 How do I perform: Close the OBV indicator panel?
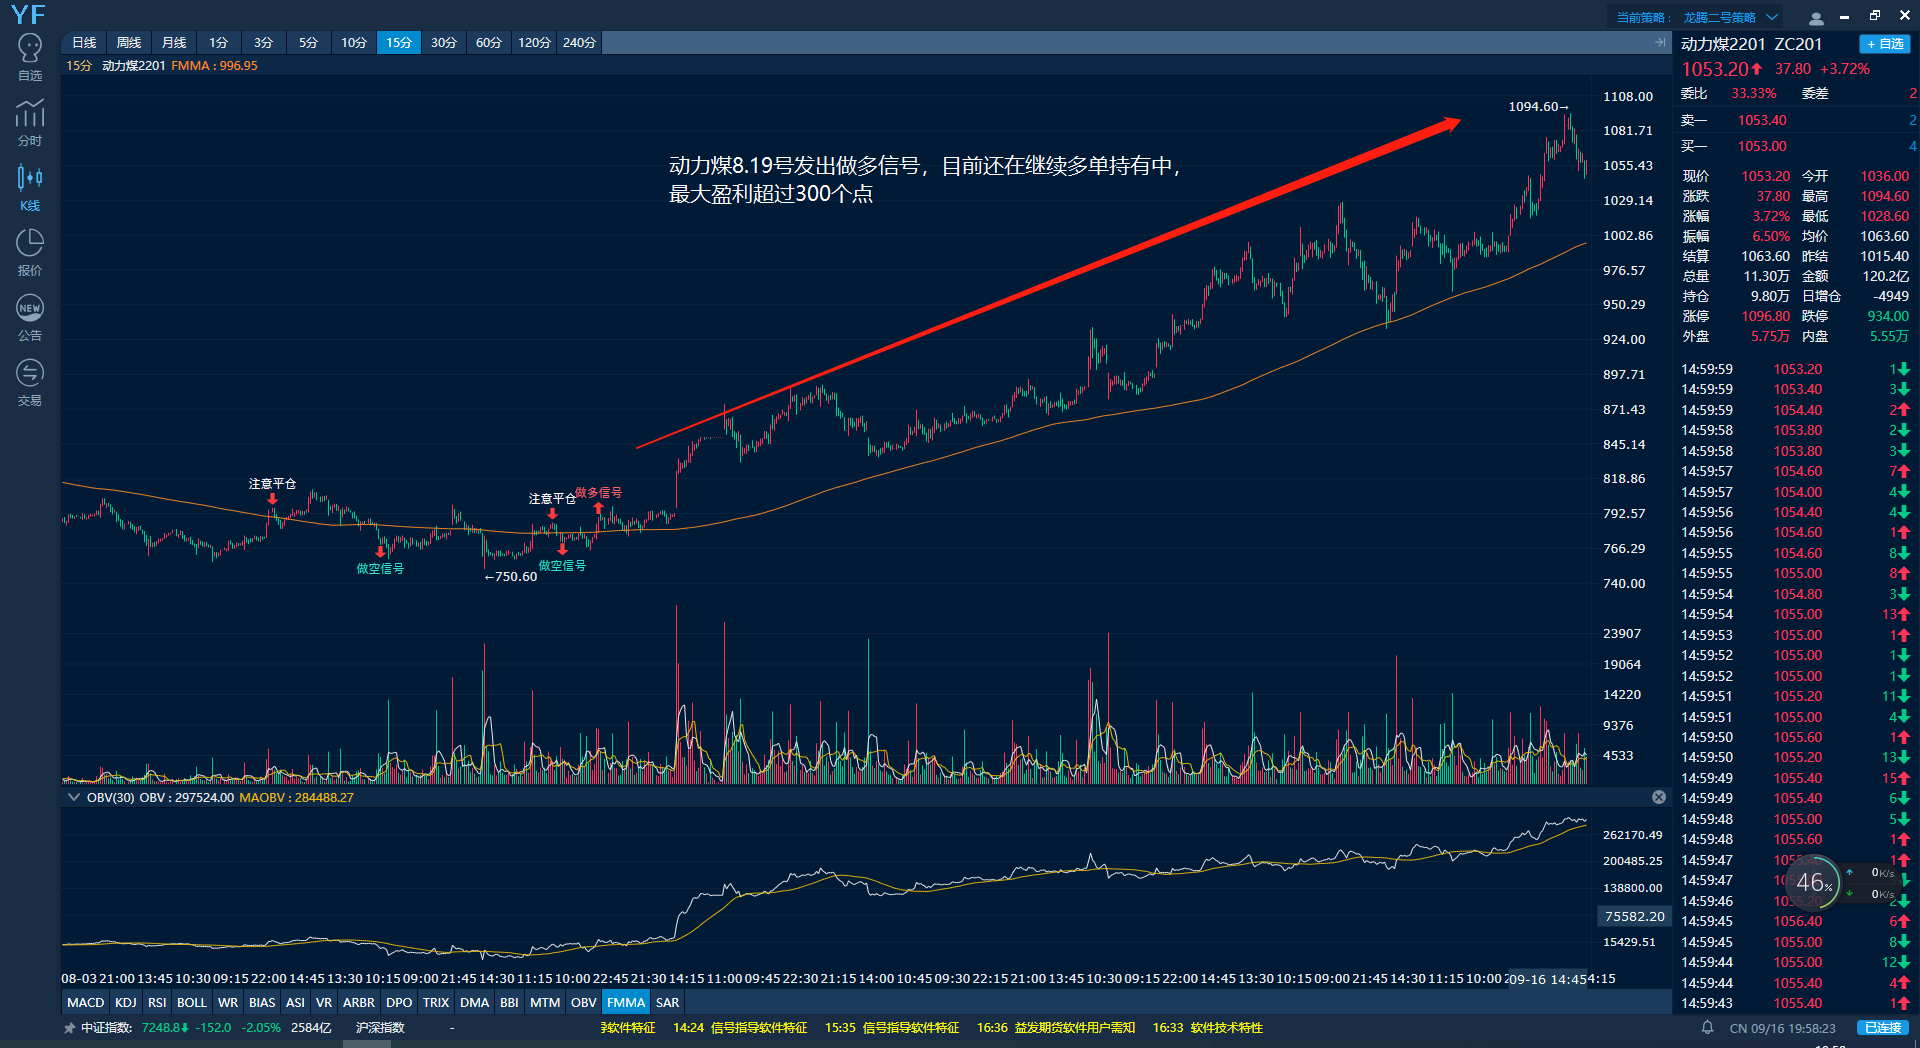tap(1659, 797)
